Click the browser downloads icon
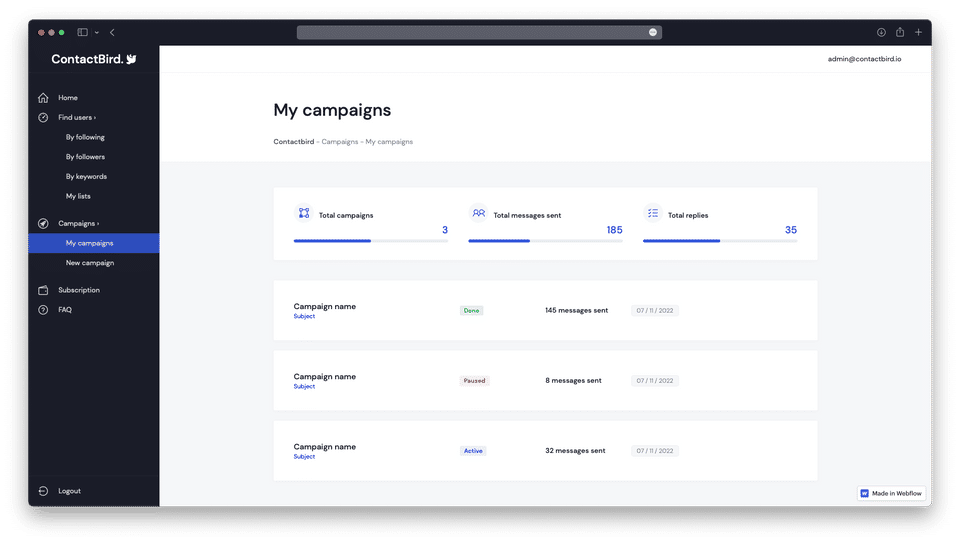This screenshot has width=960, height=544. pyautogui.click(x=881, y=32)
